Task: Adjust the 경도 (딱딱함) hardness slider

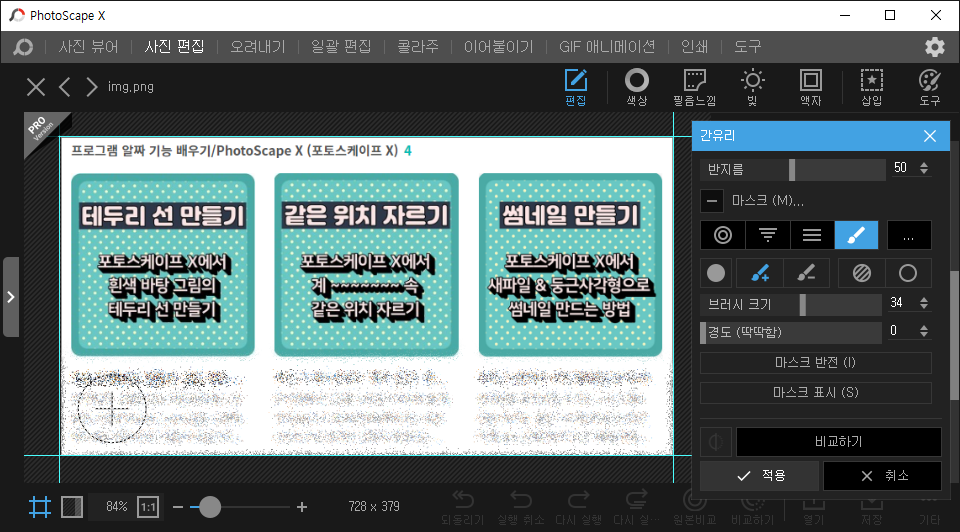Action: pyautogui.click(x=791, y=332)
